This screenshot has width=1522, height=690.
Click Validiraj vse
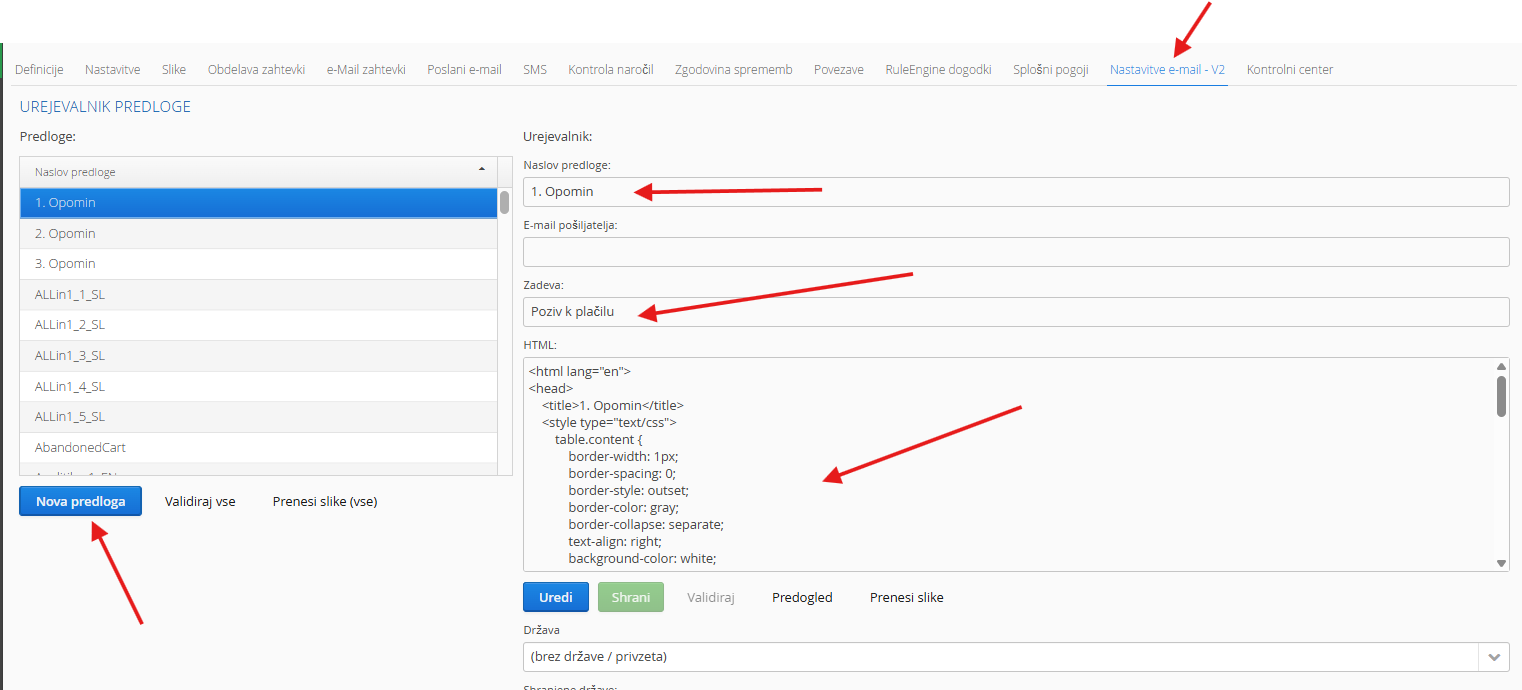tap(200, 501)
